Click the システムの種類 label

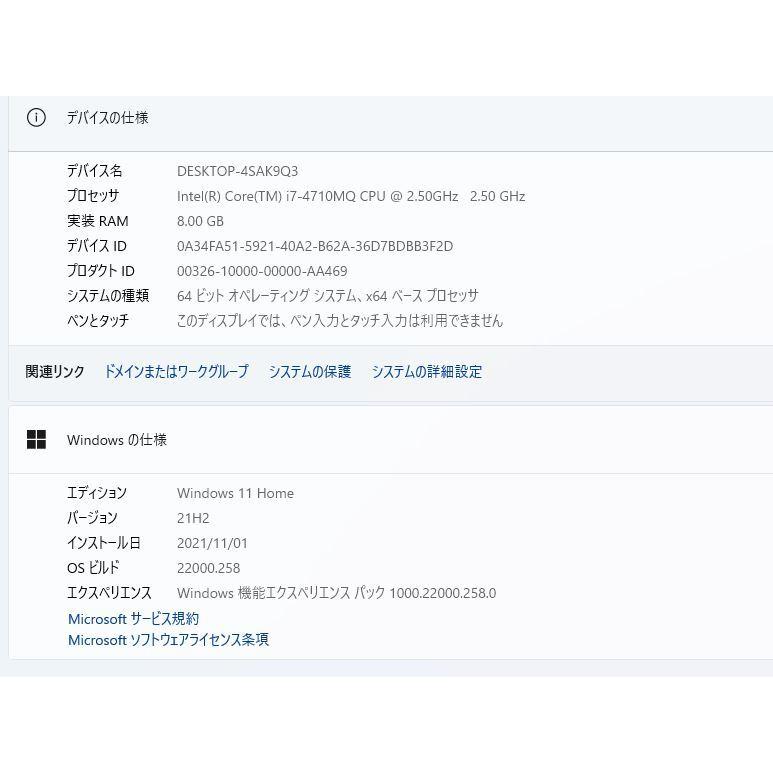pos(108,296)
